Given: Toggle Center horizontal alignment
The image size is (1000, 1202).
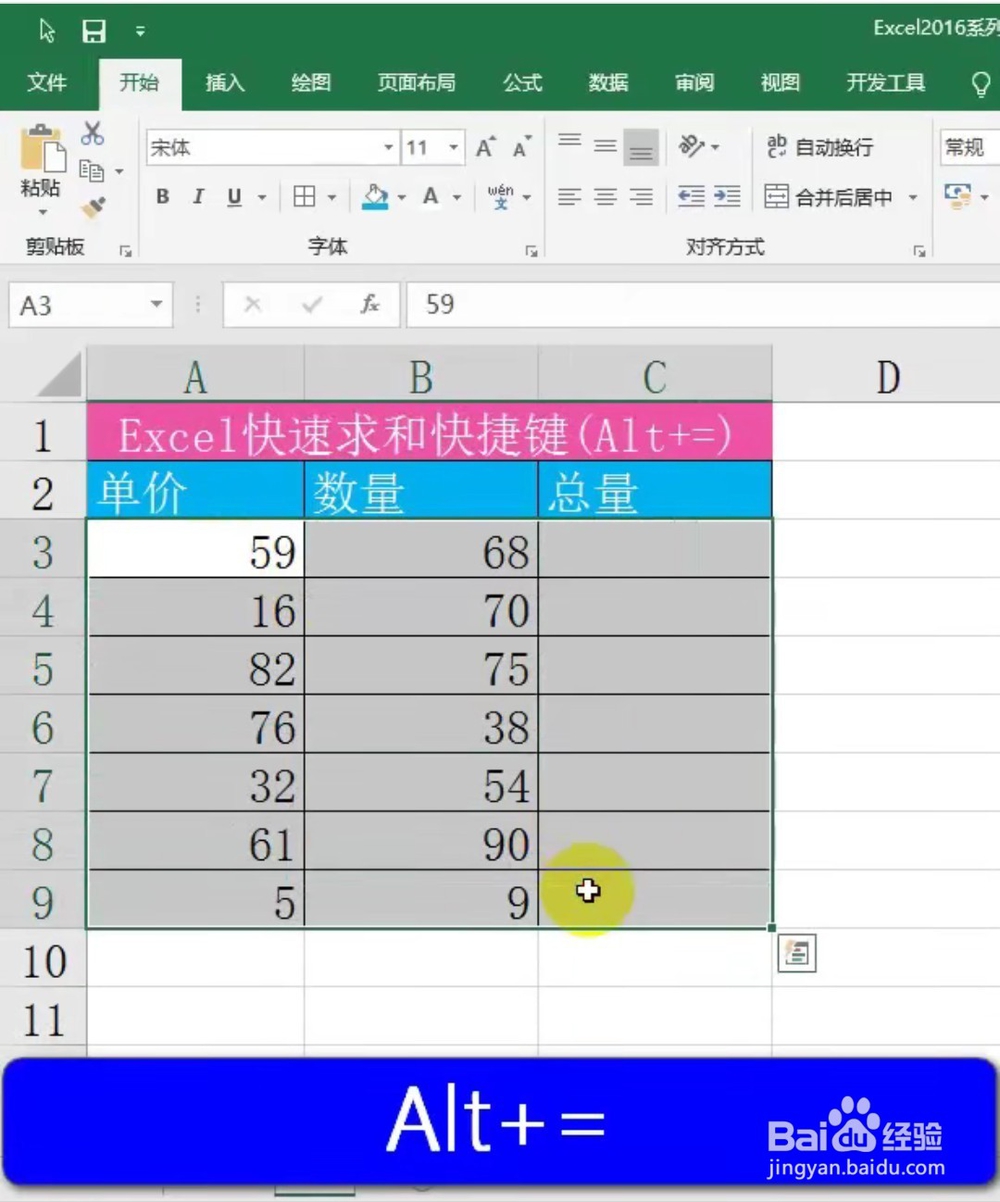Looking at the screenshot, I should click(x=605, y=197).
